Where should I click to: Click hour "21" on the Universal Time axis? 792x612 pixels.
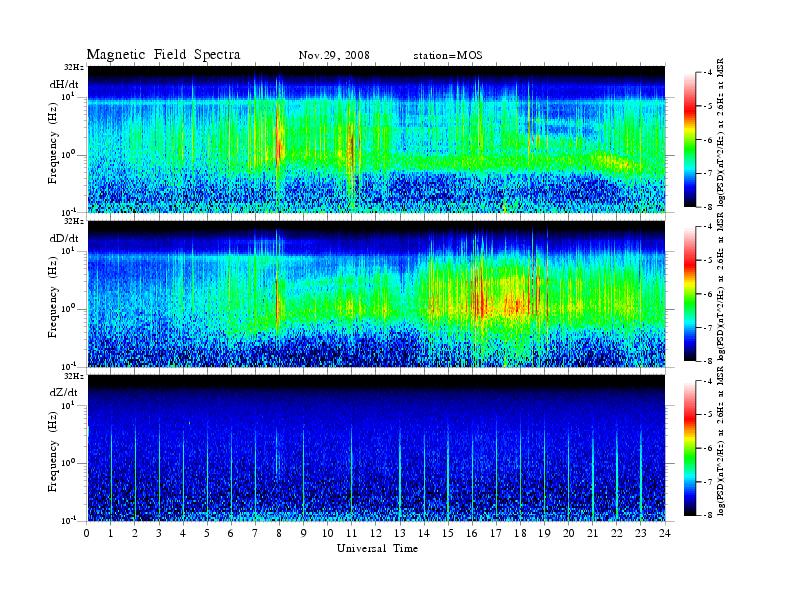tap(592, 533)
